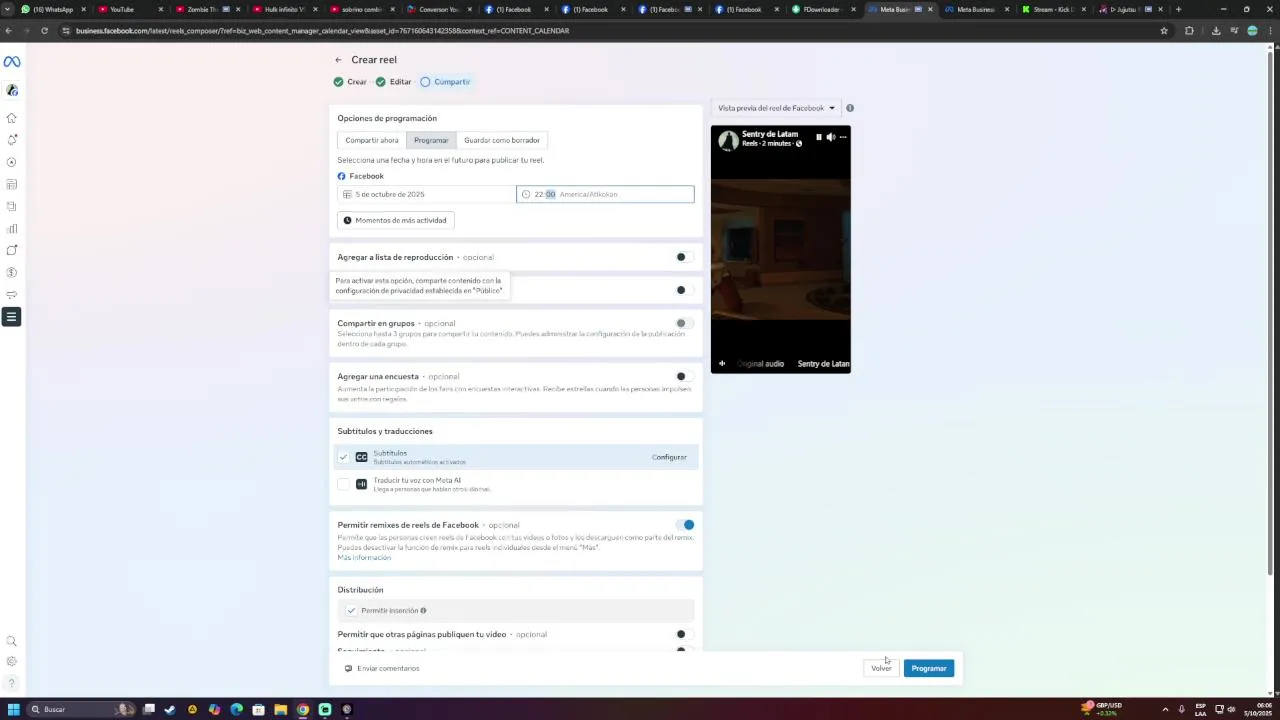1280x720 pixels.
Task: Go to Editar step
Action: (x=393, y=82)
